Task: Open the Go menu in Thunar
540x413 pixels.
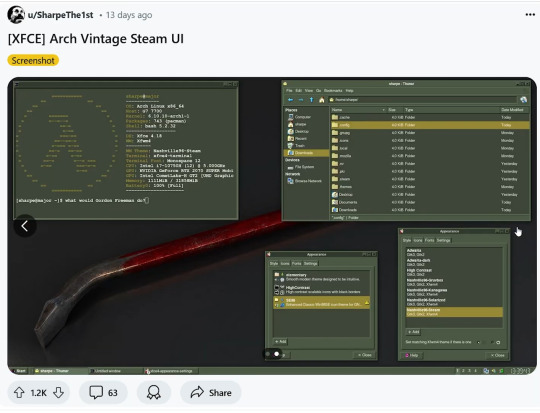Action: tap(319, 91)
